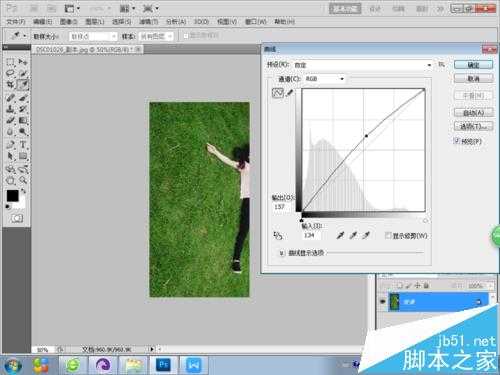The image size is (500, 375).
Task: Select the Lasso tool
Action: click(10, 73)
